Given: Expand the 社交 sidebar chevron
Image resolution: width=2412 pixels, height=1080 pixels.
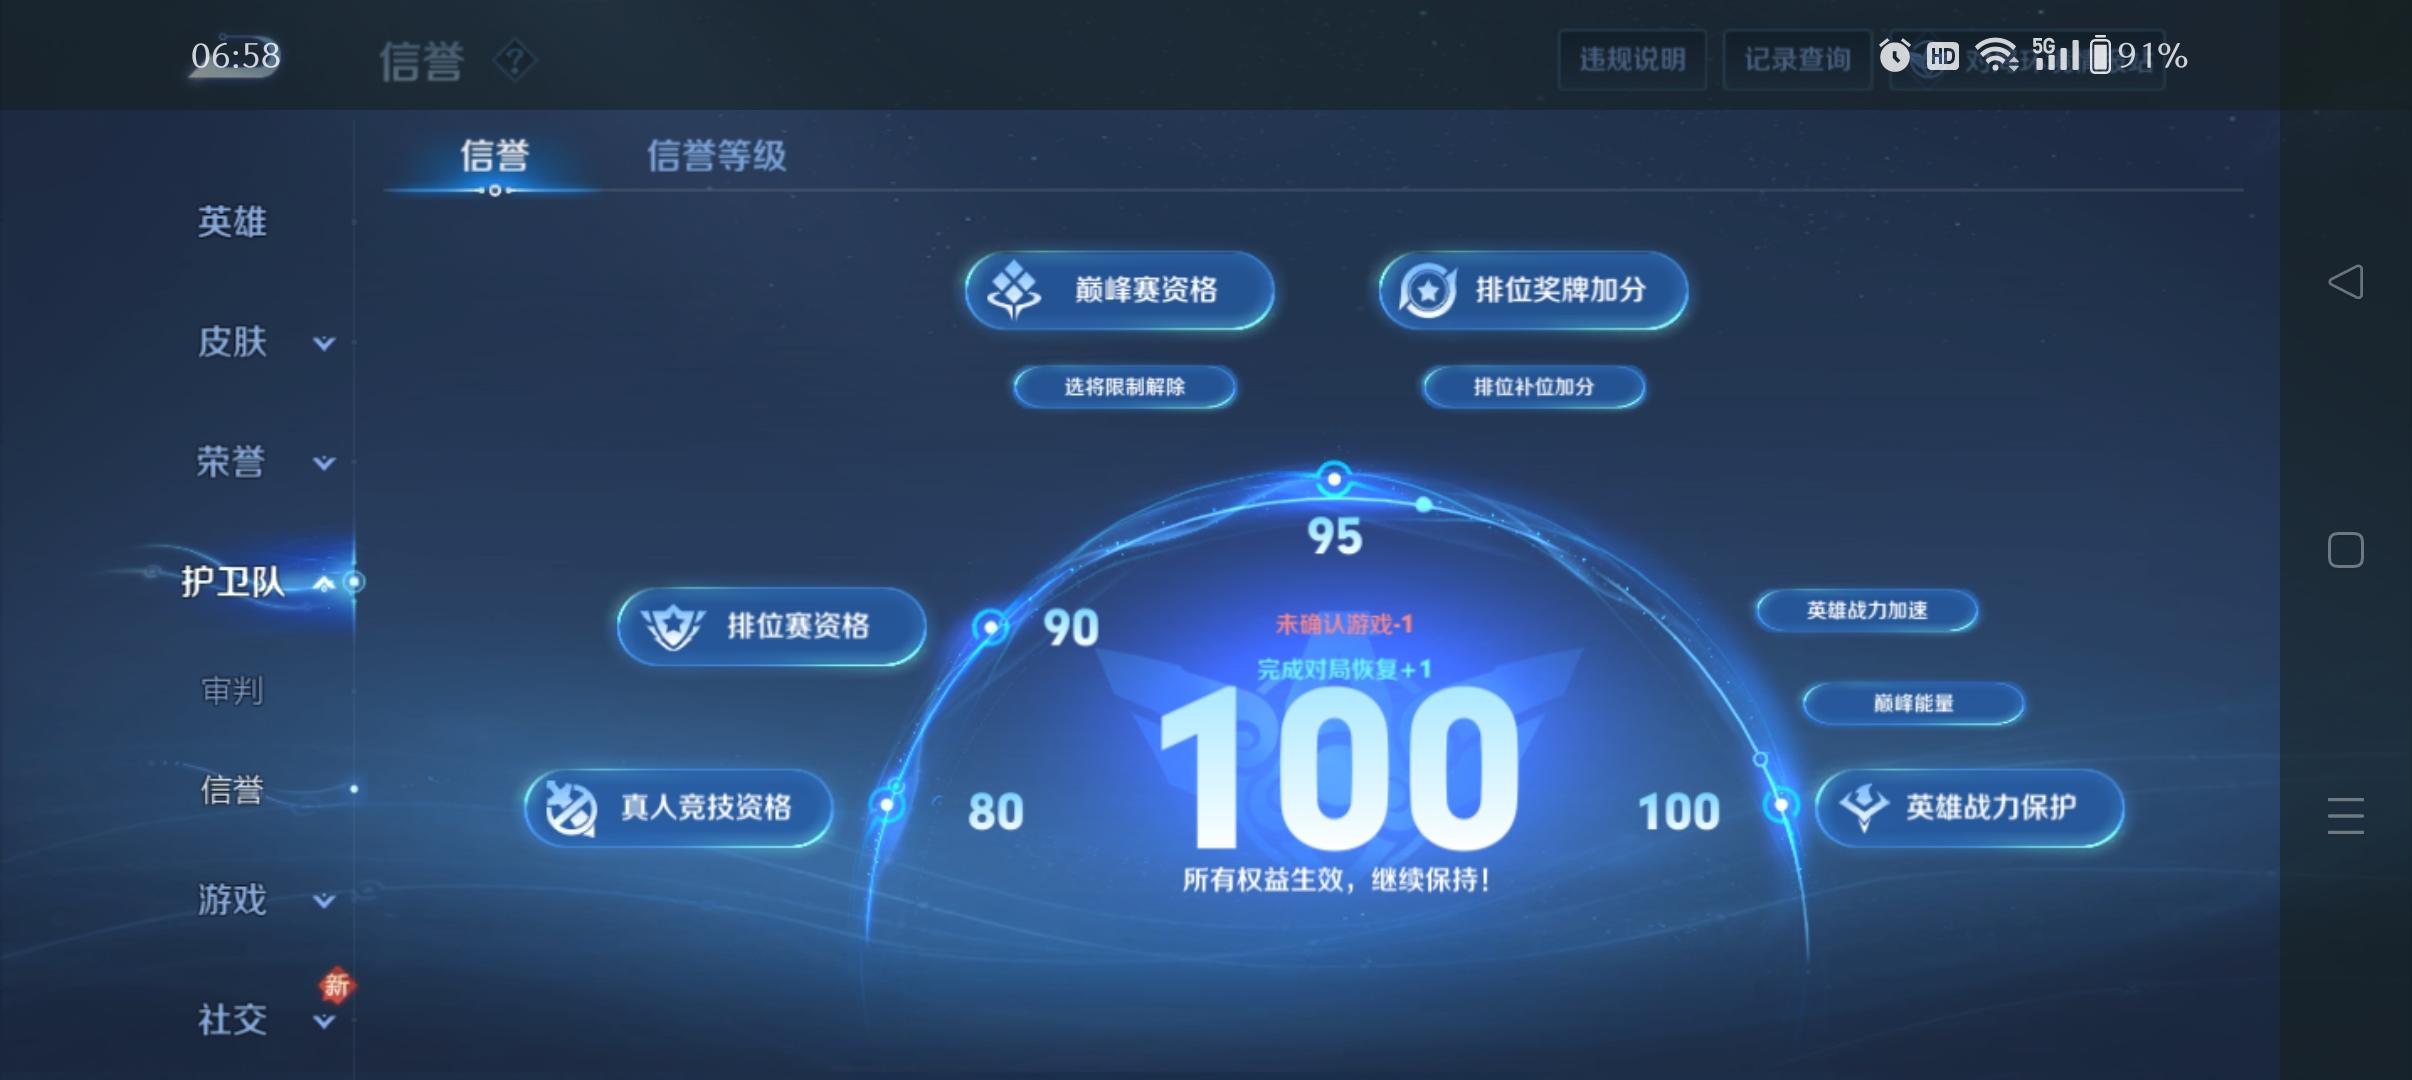Looking at the screenshot, I should [x=324, y=1021].
